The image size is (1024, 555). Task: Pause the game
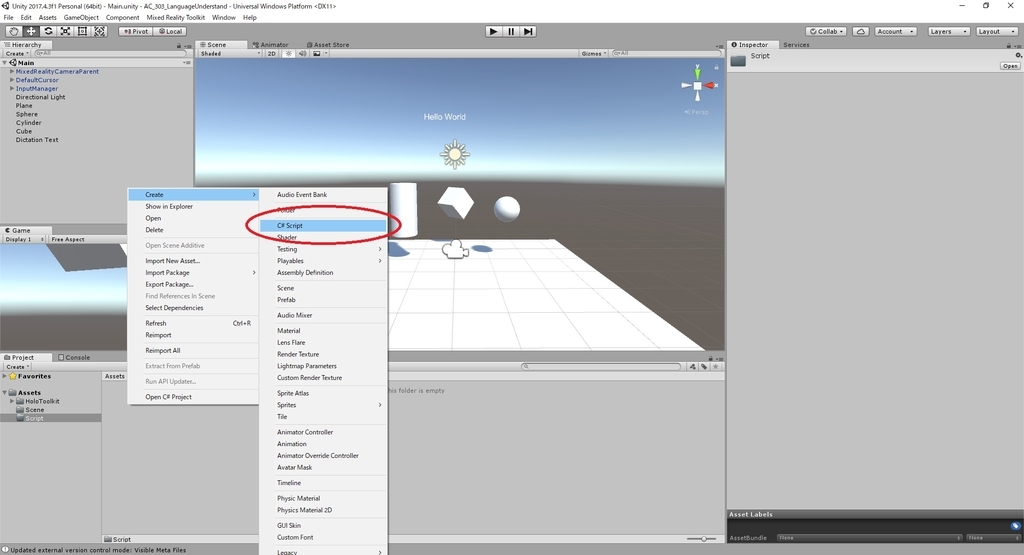[511, 31]
